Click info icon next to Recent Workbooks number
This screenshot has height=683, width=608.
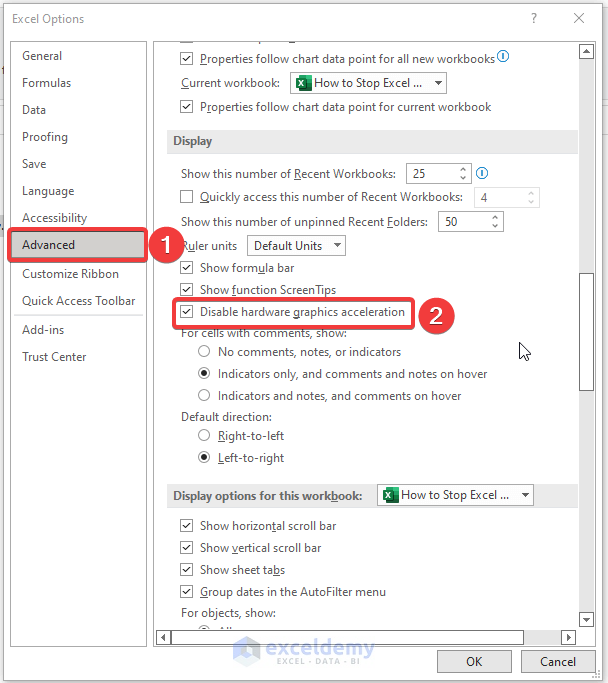[x=482, y=173]
